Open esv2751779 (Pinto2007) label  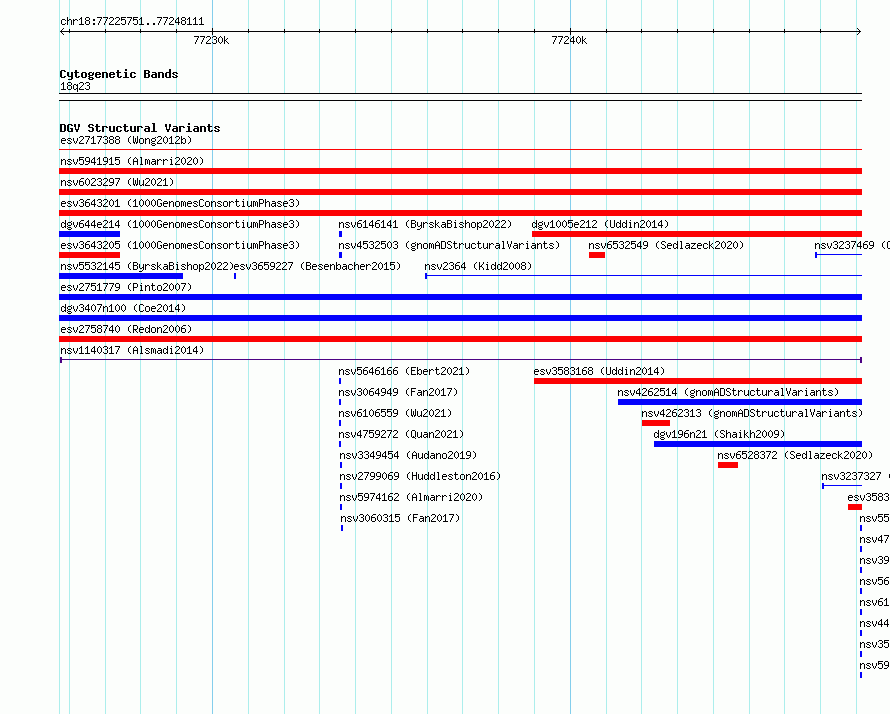pos(126,287)
